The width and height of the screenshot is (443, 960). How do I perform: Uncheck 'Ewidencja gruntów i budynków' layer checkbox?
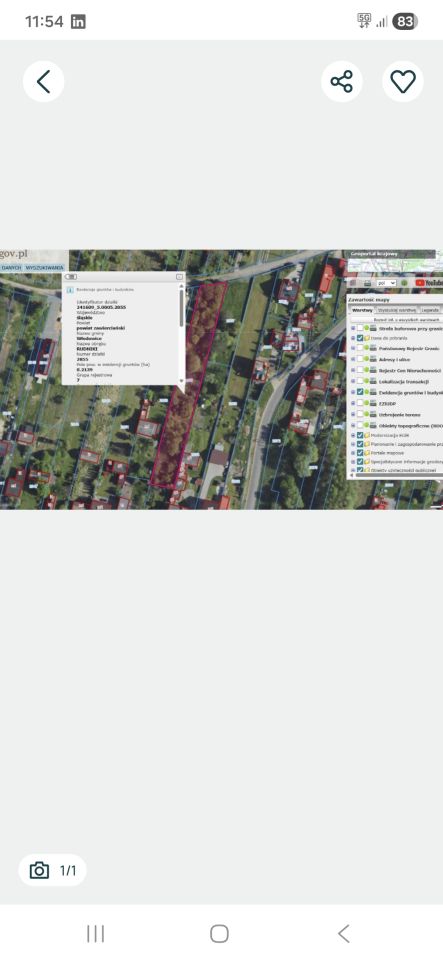[360, 392]
